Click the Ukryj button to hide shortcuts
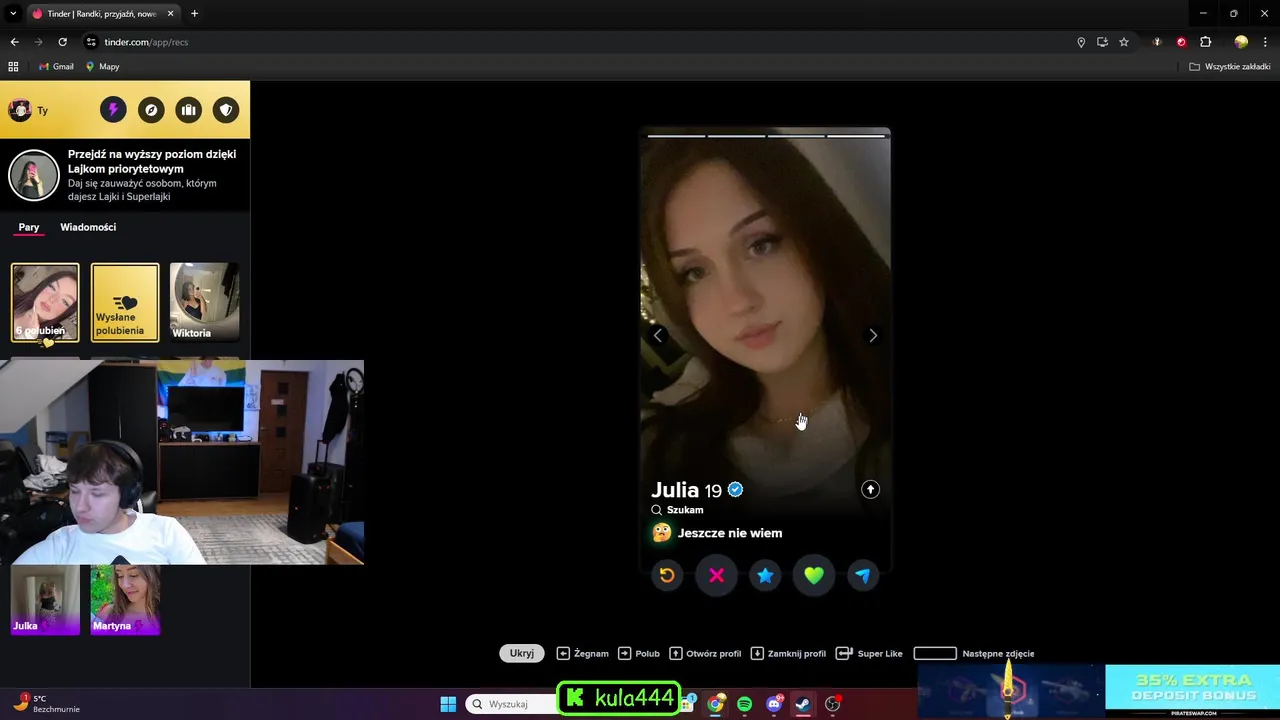The height and width of the screenshot is (720, 1280). [x=522, y=653]
